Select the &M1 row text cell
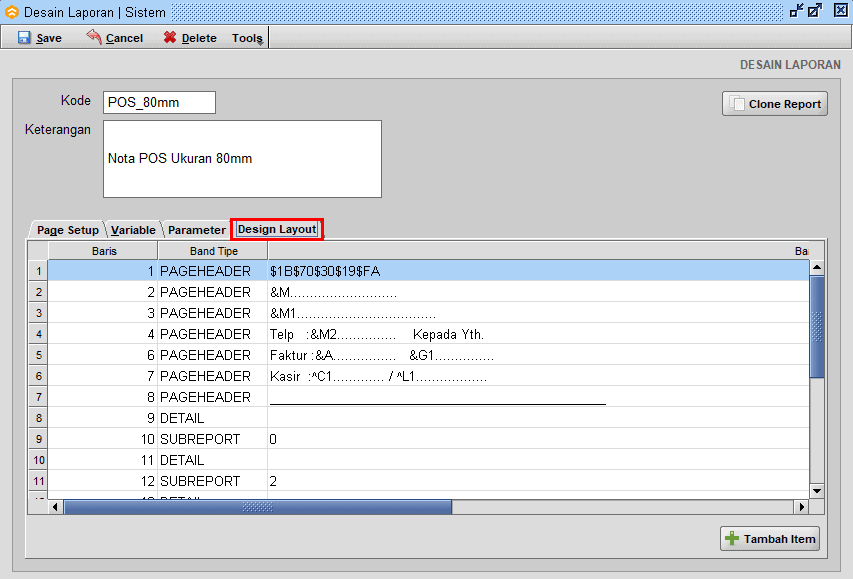The image size is (853, 579). pyautogui.click(x=538, y=313)
